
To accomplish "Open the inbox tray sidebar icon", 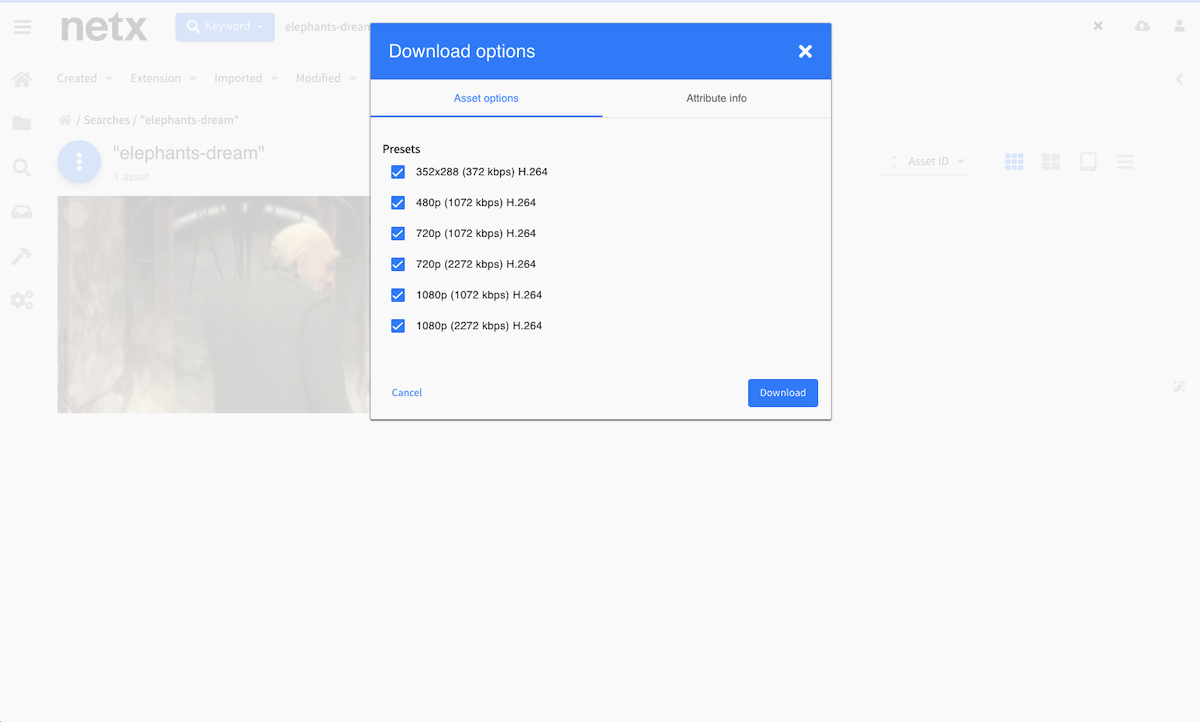I will [22, 212].
